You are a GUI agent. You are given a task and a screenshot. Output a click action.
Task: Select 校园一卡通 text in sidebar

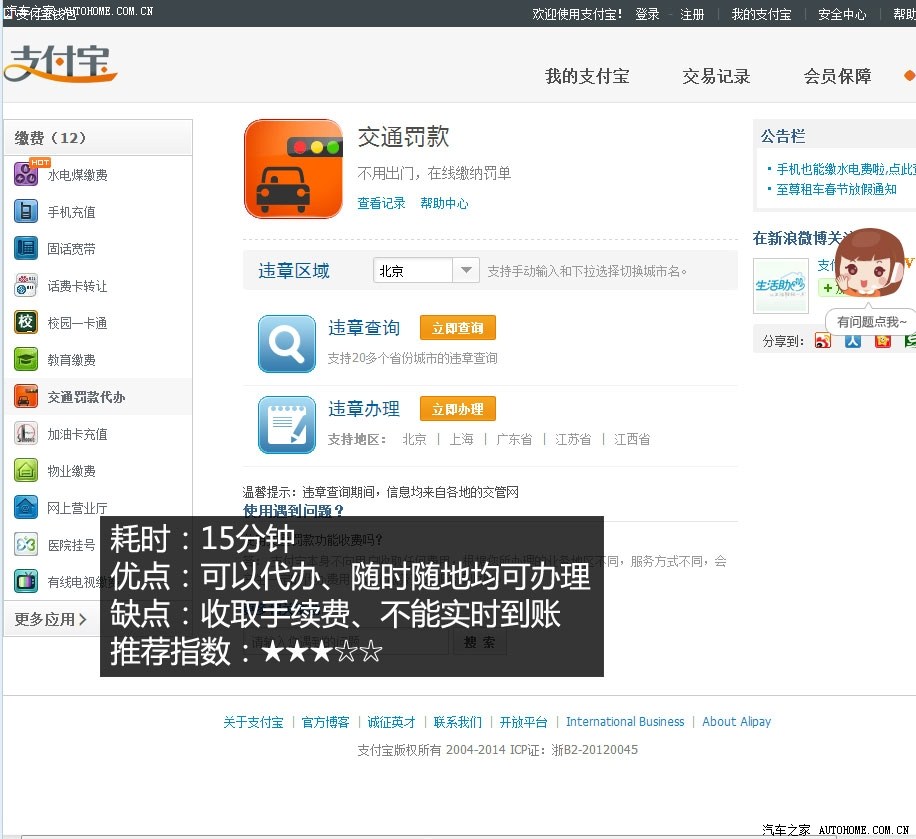(78, 323)
